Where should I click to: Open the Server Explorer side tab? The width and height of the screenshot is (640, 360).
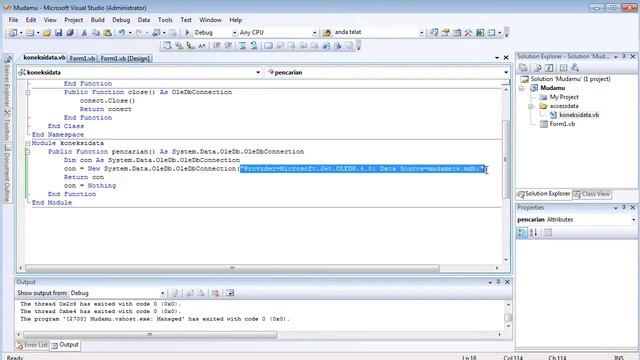point(7,81)
